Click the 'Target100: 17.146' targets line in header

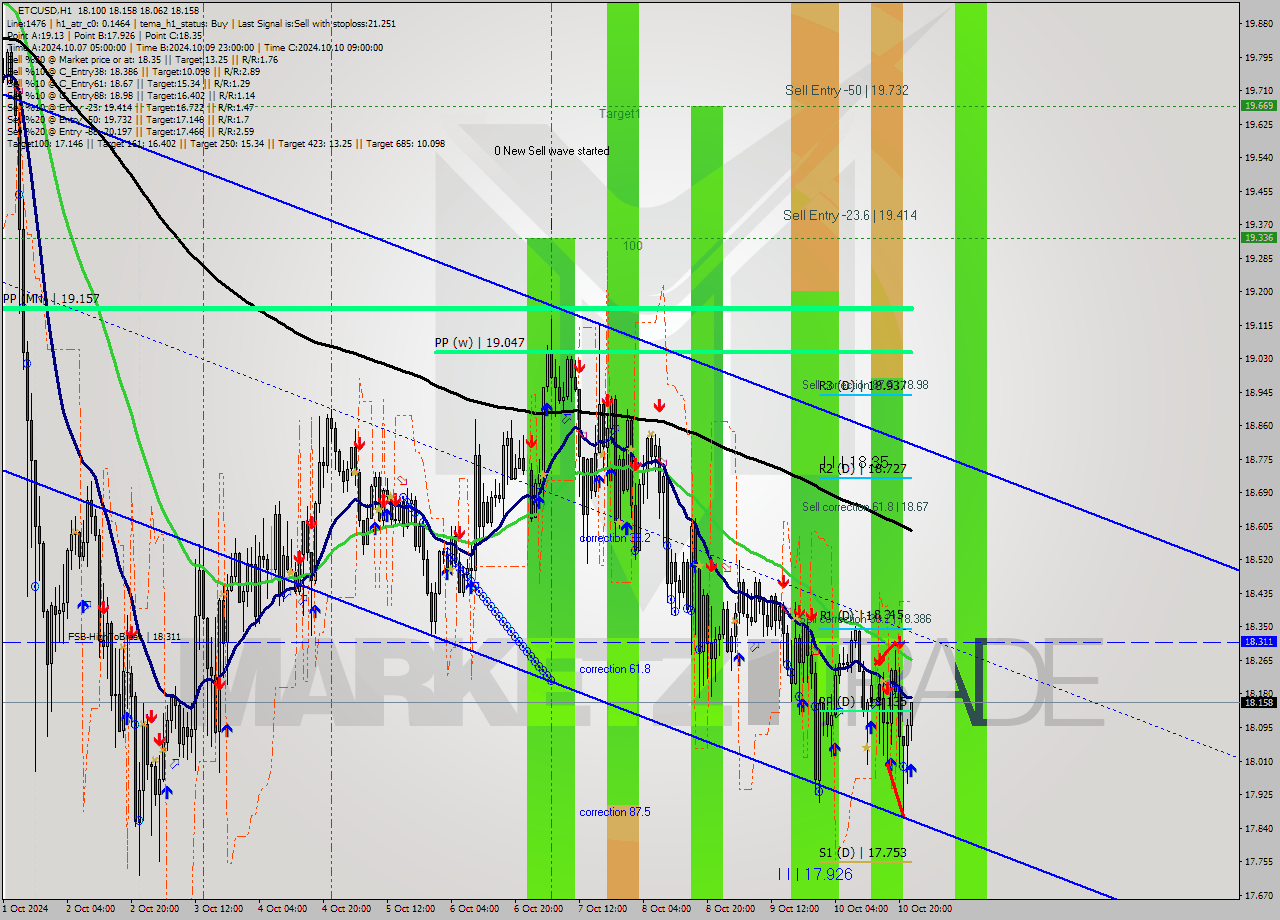pos(226,144)
